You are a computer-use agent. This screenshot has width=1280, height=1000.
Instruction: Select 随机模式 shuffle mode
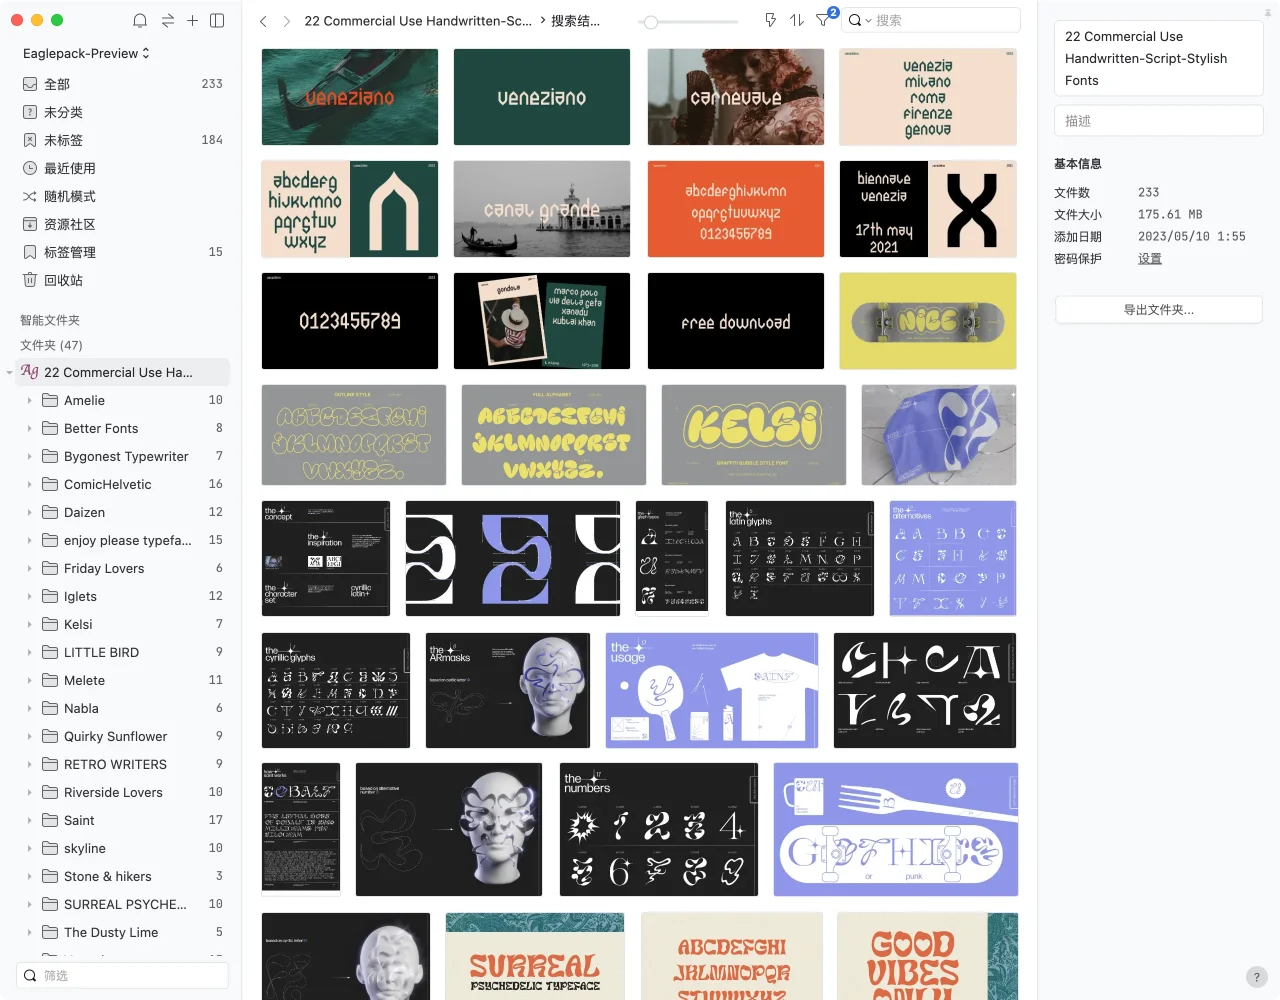[69, 196]
